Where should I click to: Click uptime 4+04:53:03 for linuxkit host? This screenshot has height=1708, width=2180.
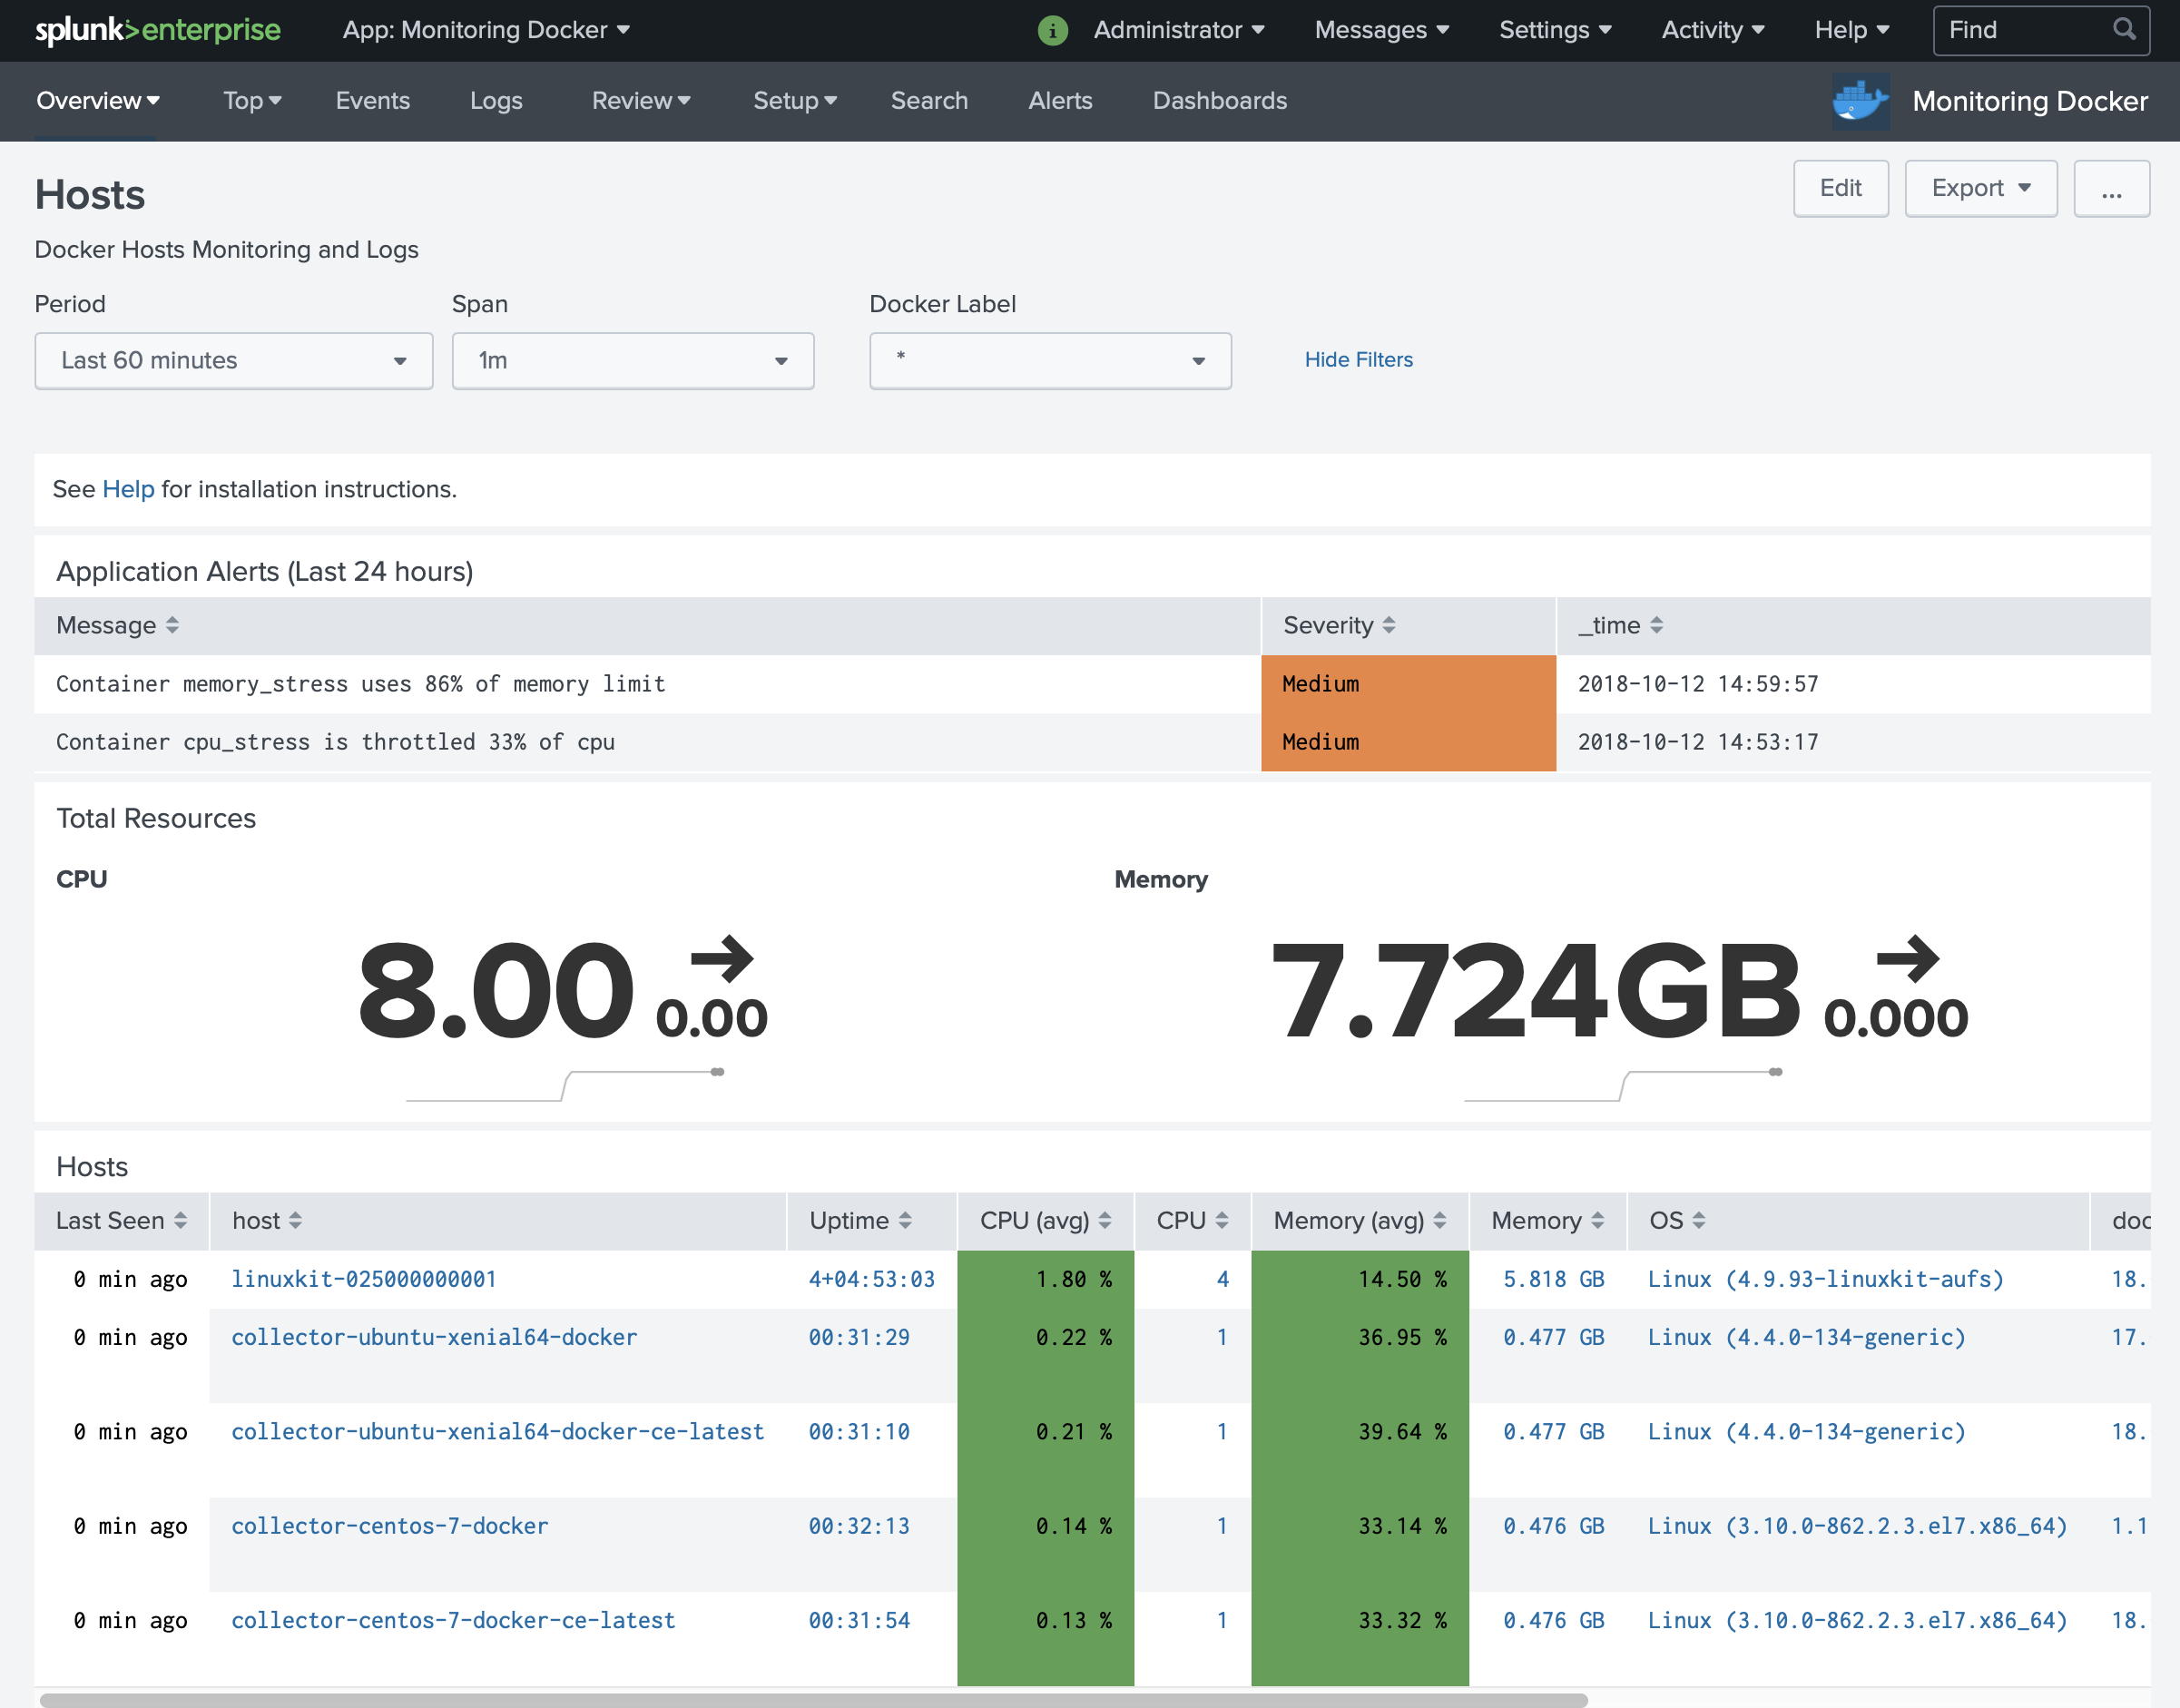tap(871, 1280)
